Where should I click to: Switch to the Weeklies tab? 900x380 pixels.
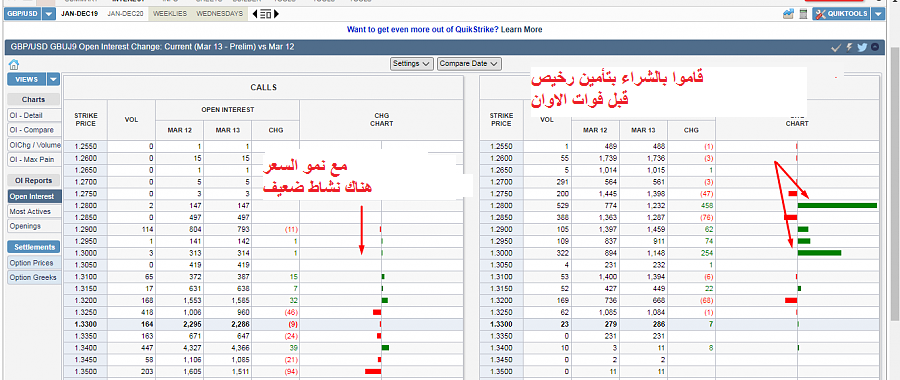pyautogui.click(x=170, y=14)
